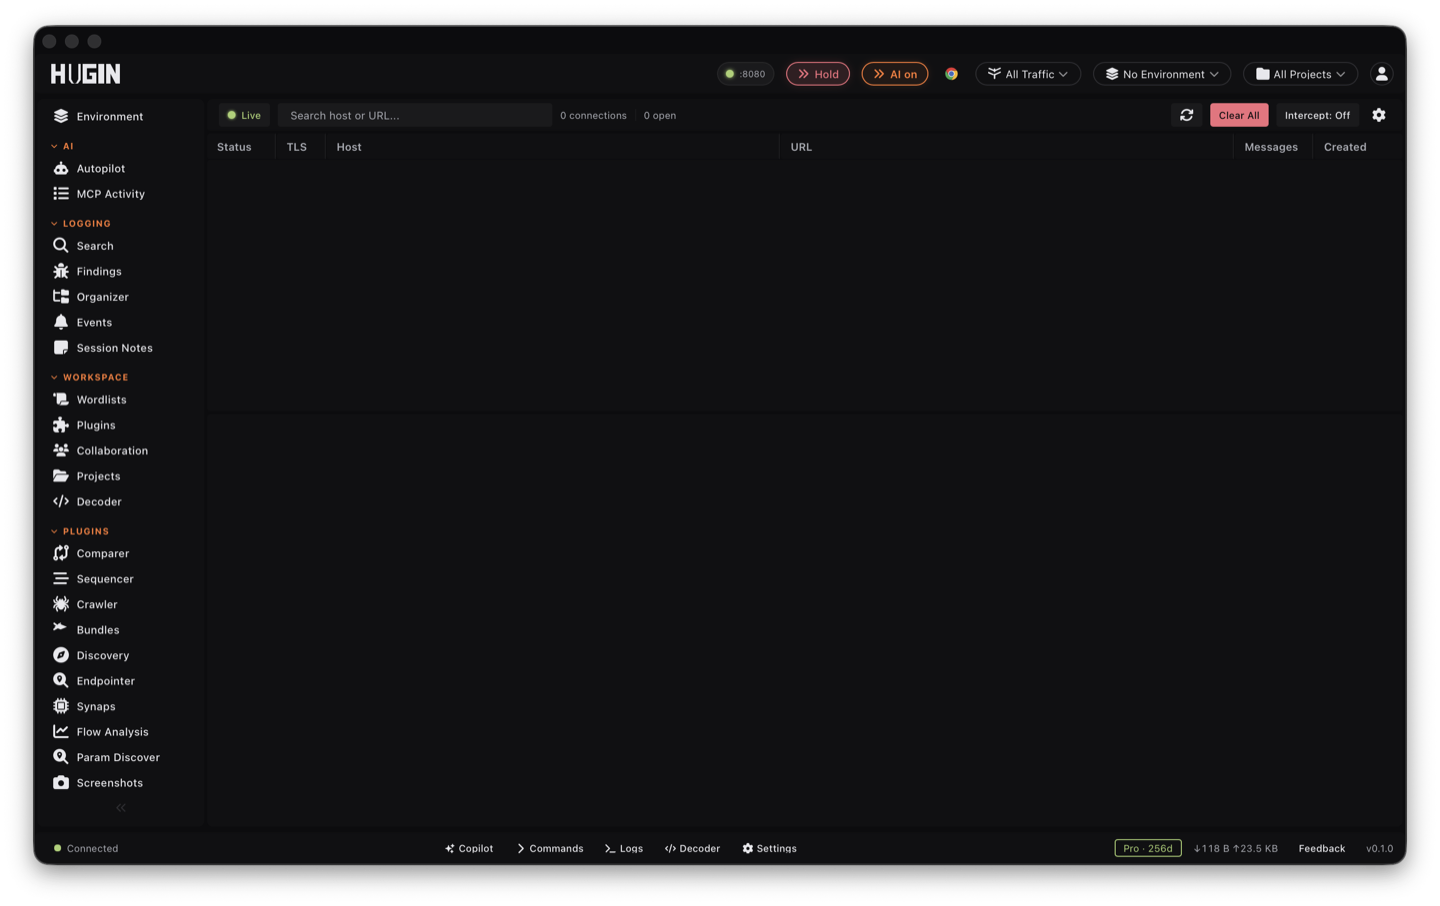Collapse the WORKSPACE sidebar section
Image resolution: width=1440 pixels, height=906 pixels.
(x=90, y=377)
